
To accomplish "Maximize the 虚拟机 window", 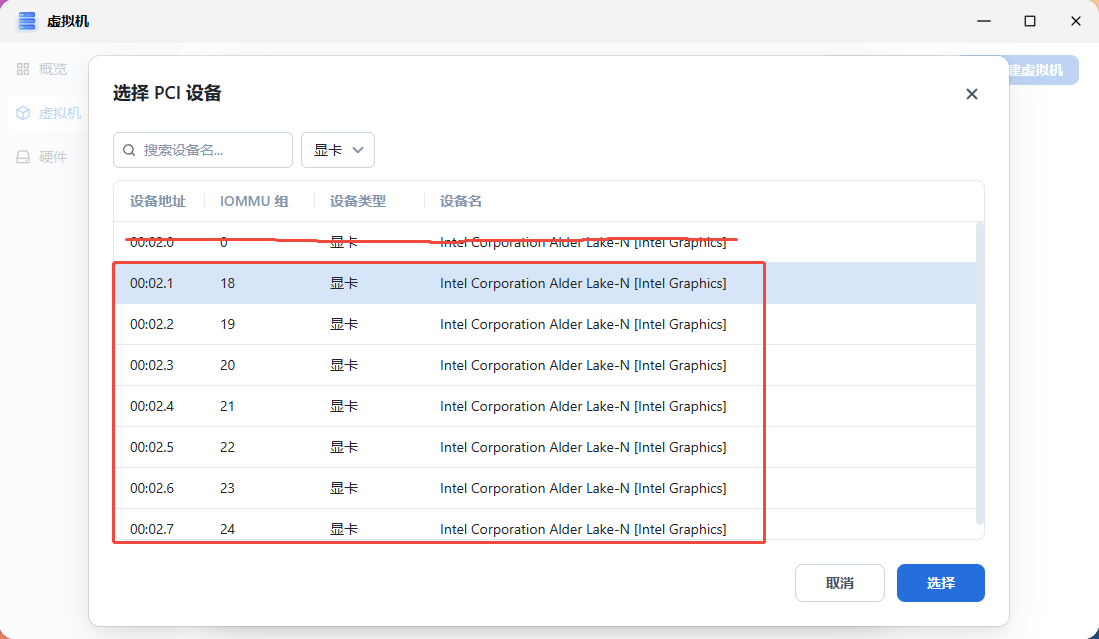I will coord(1030,21).
